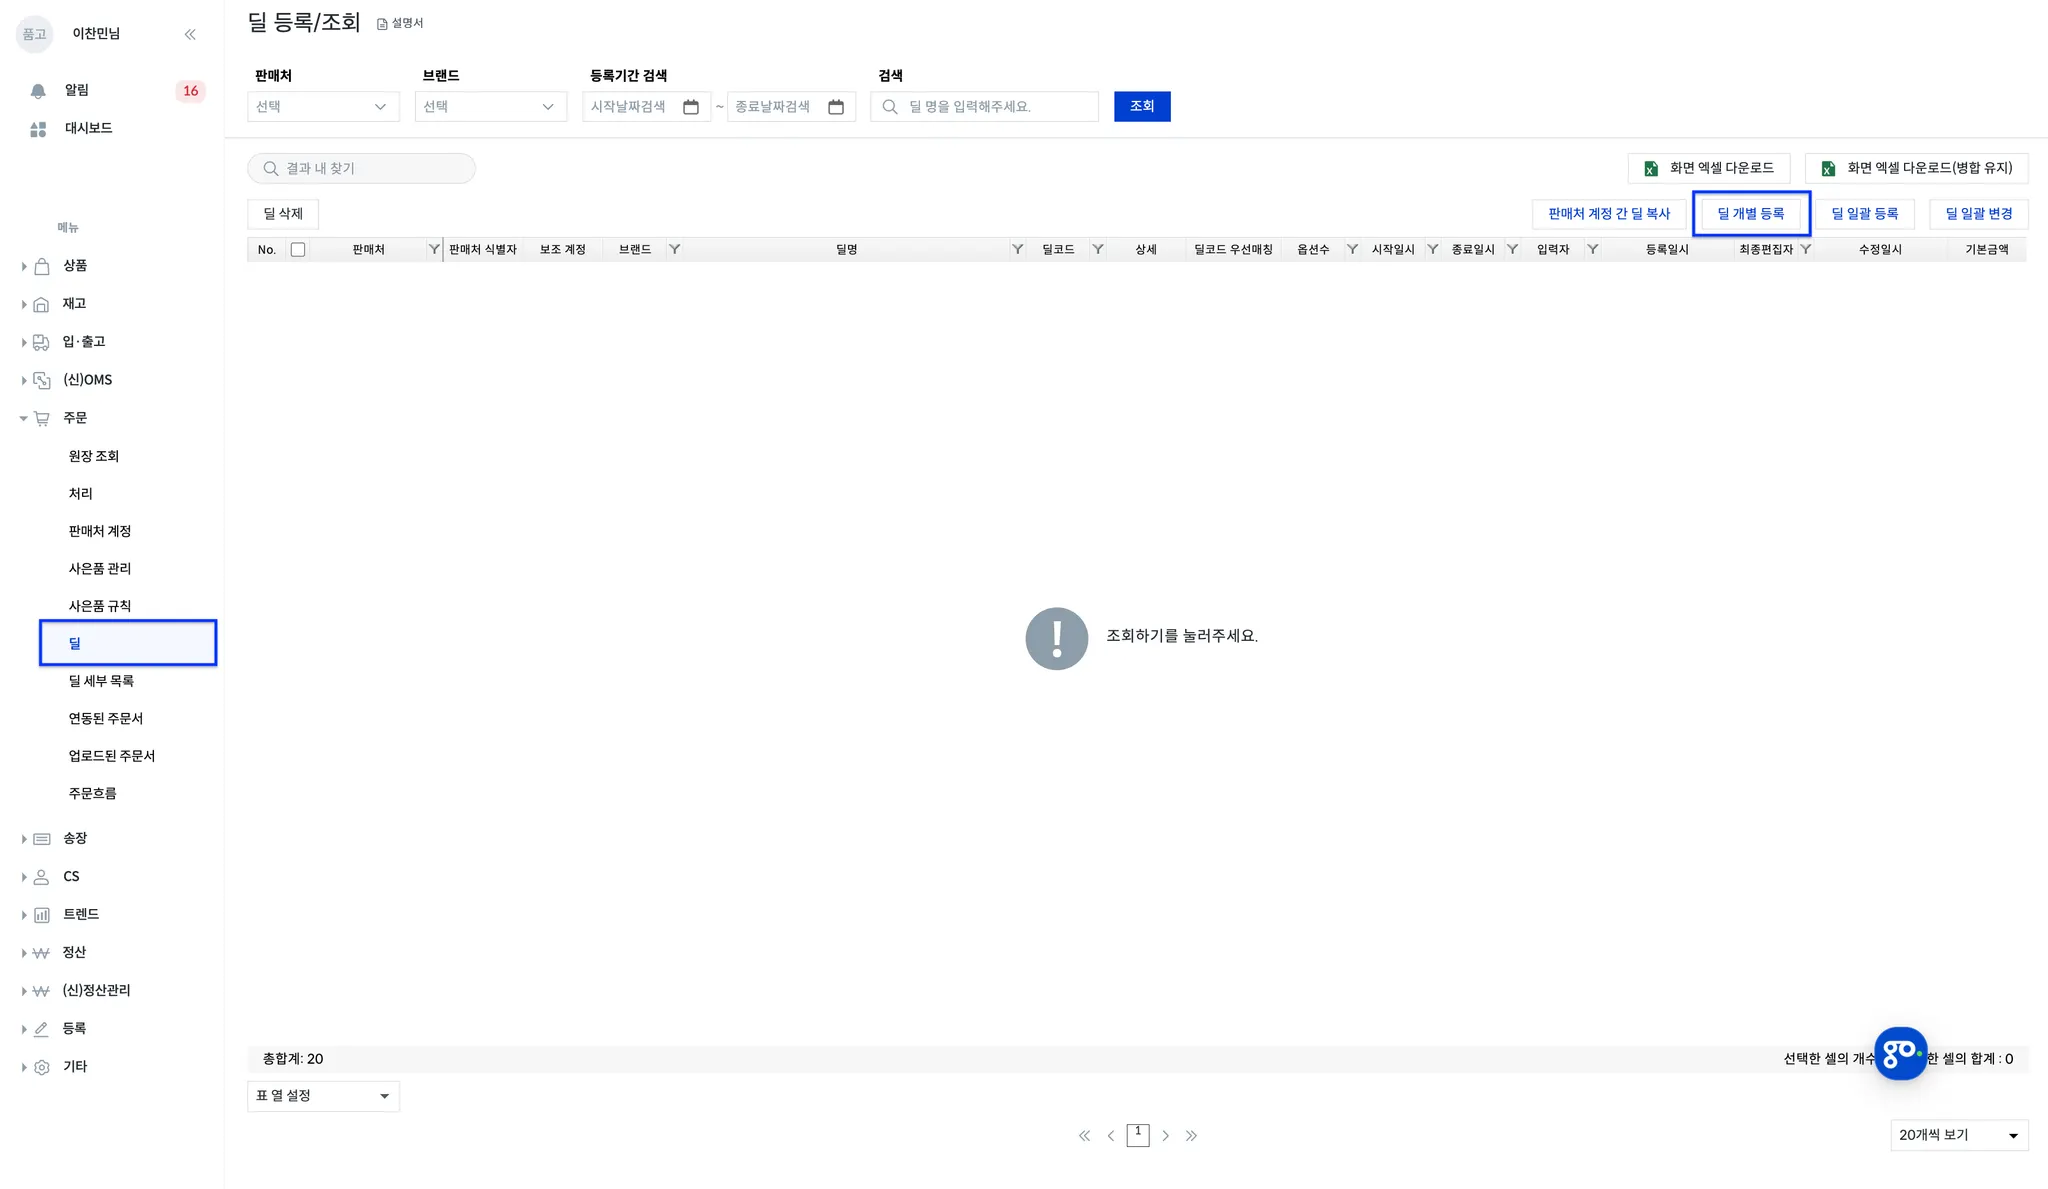Collapse sidebar with double-chevron icon

pyautogui.click(x=190, y=34)
